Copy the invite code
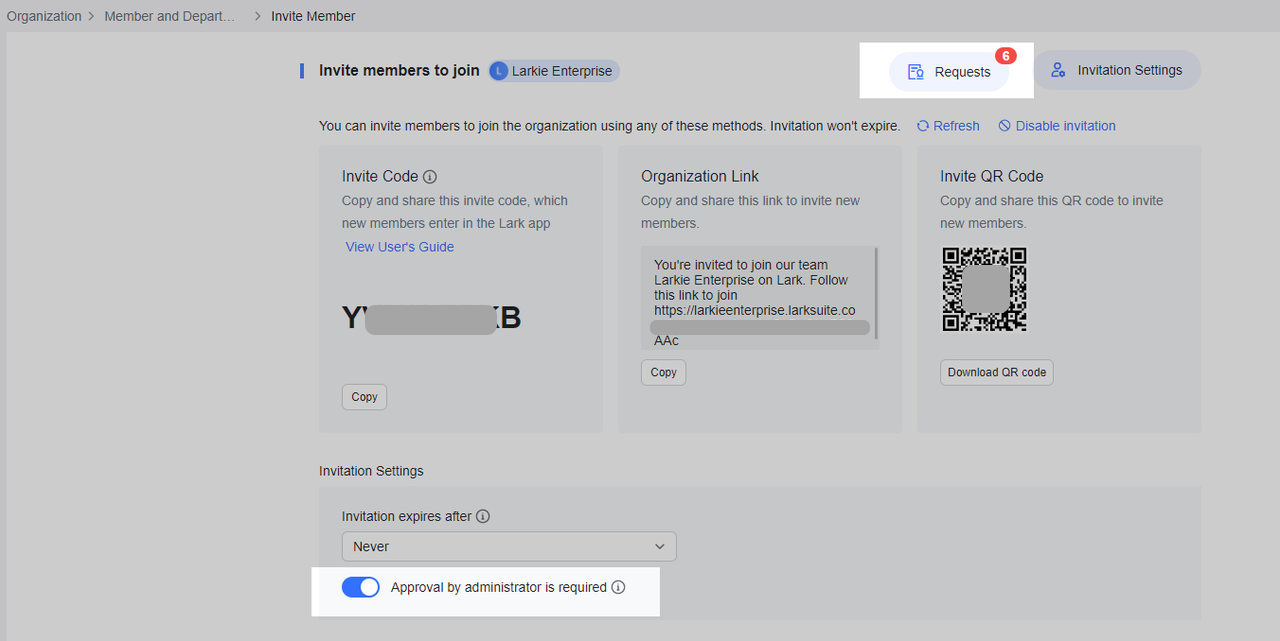This screenshot has width=1280, height=641. [364, 397]
